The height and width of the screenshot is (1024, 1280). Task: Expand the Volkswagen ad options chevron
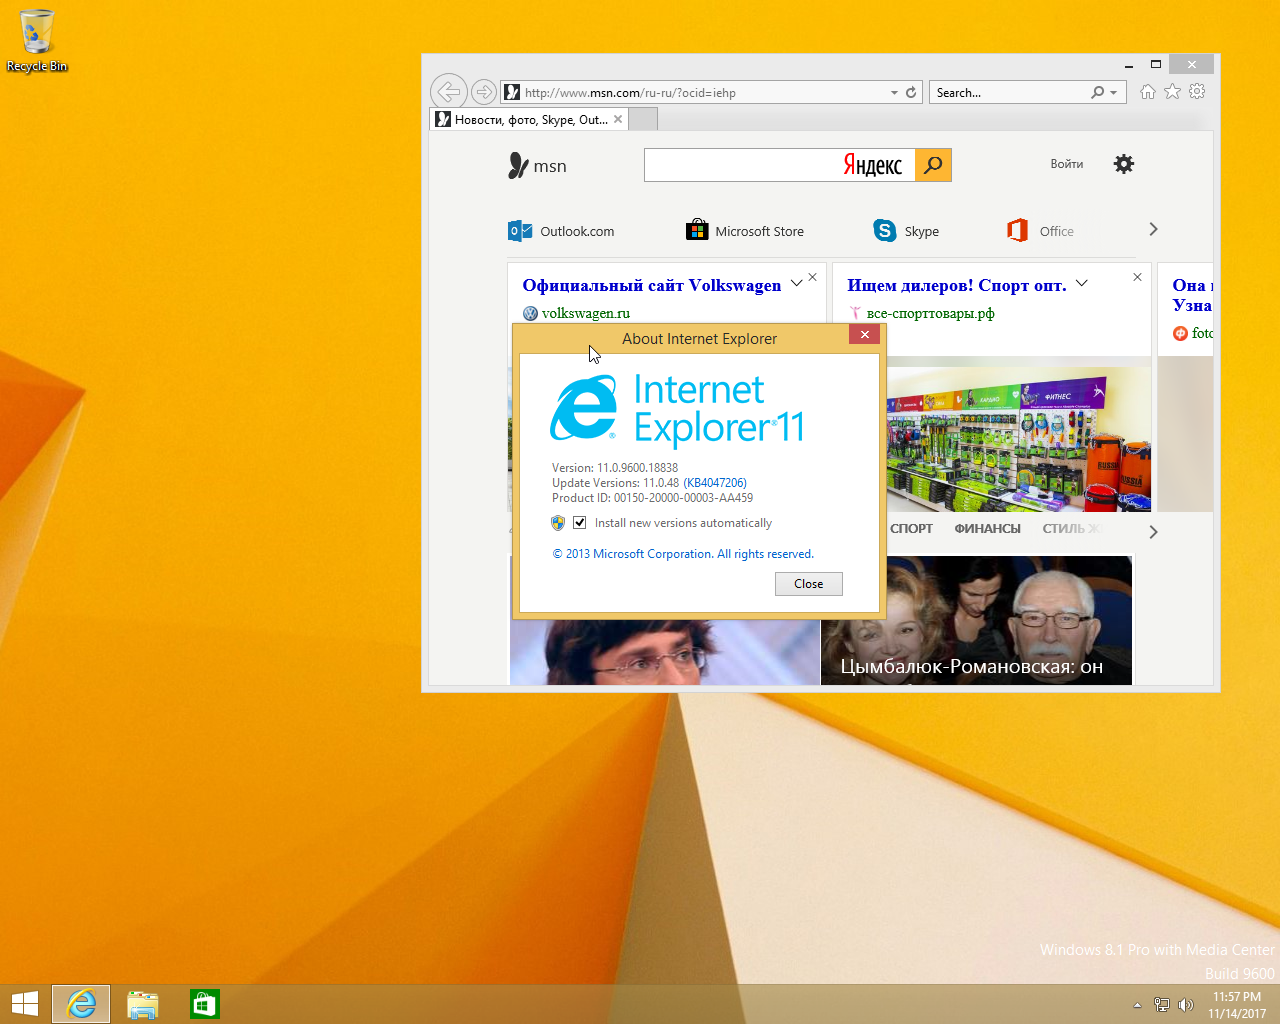796,283
